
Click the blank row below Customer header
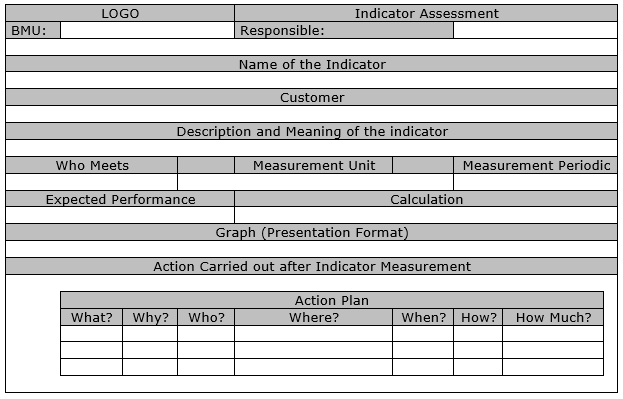[312, 114]
